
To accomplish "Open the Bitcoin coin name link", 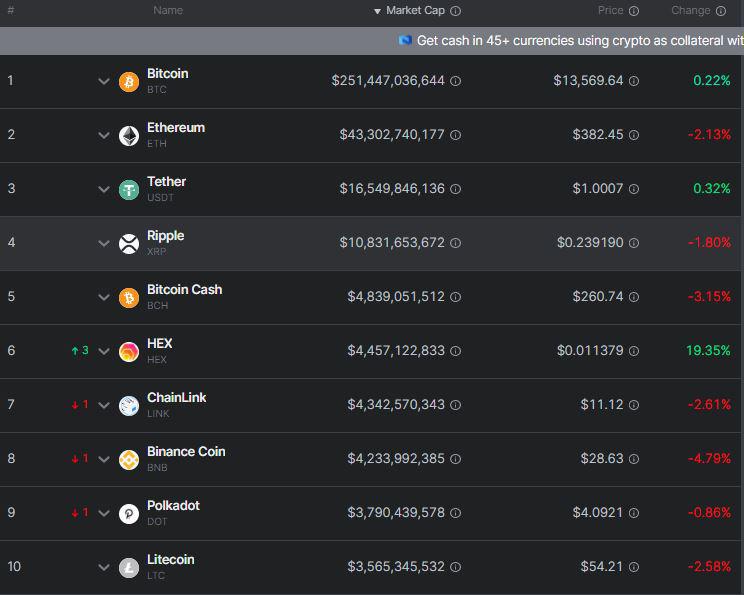I will coord(167,74).
